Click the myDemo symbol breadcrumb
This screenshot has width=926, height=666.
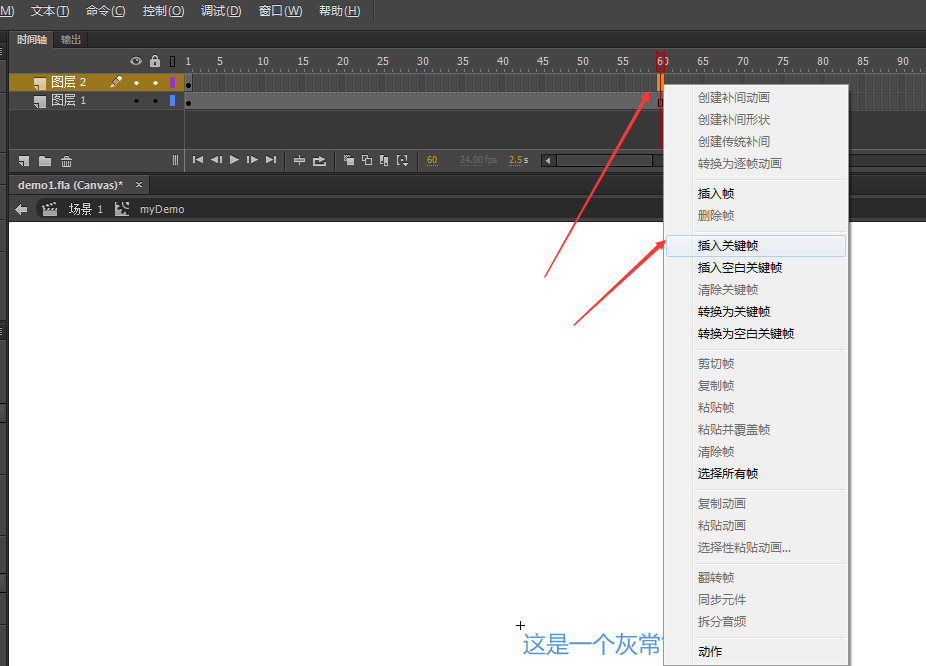pyautogui.click(x=162, y=209)
